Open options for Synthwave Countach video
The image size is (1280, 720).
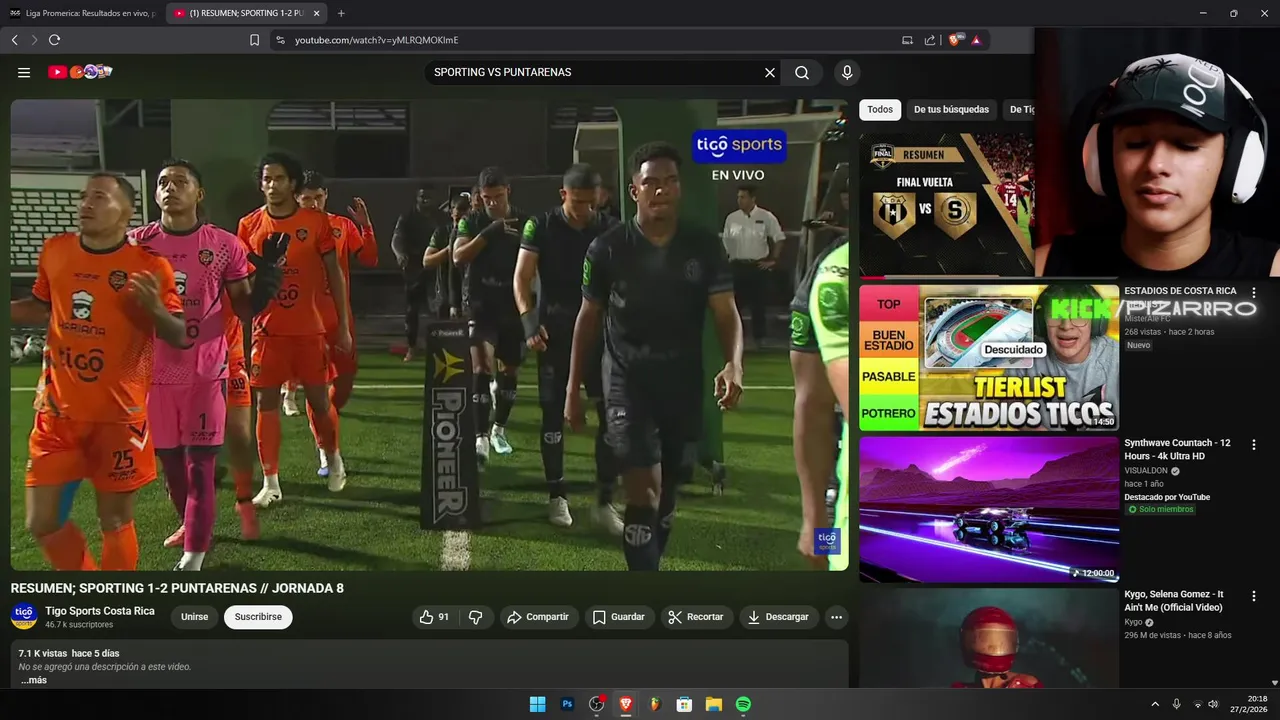pyautogui.click(x=1254, y=444)
